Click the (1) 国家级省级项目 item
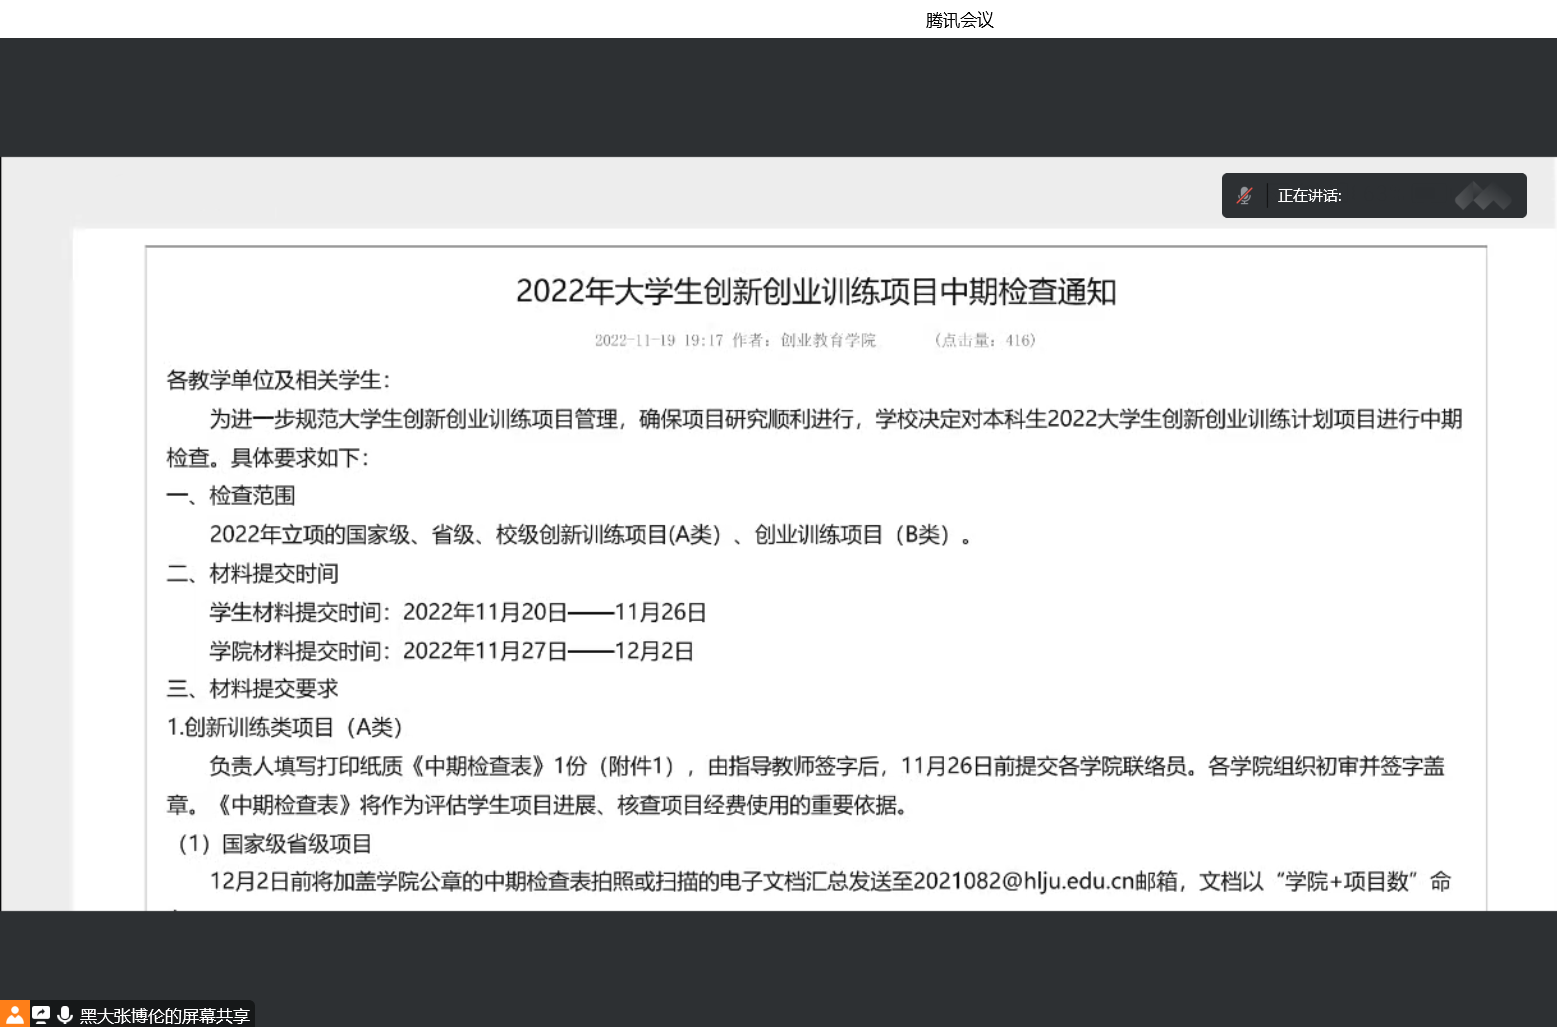 pyautogui.click(x=275, y=844)
